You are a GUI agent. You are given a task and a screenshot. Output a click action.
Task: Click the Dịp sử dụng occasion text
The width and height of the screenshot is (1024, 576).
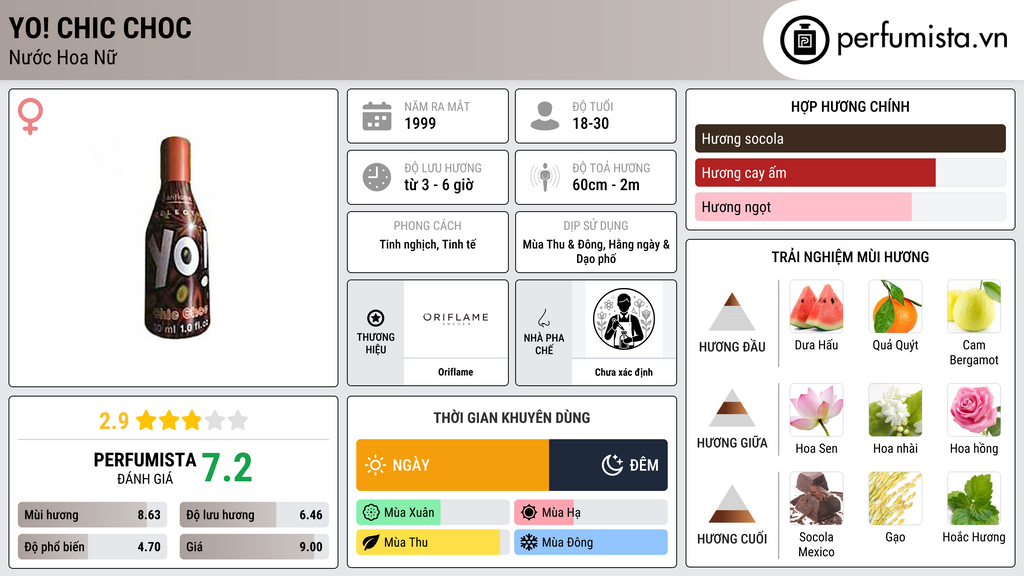[x=596, y=251]
